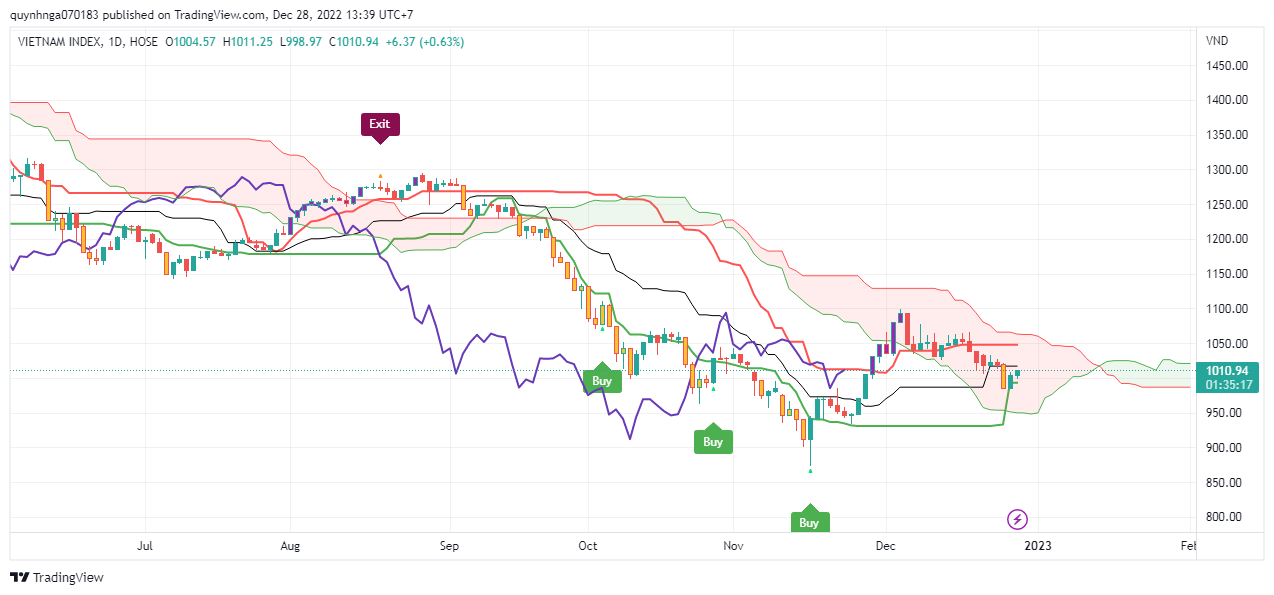Click the Oct date on time axis
Image resolution: width=1274 pixels, height=595 pixels.
[588, 546]
